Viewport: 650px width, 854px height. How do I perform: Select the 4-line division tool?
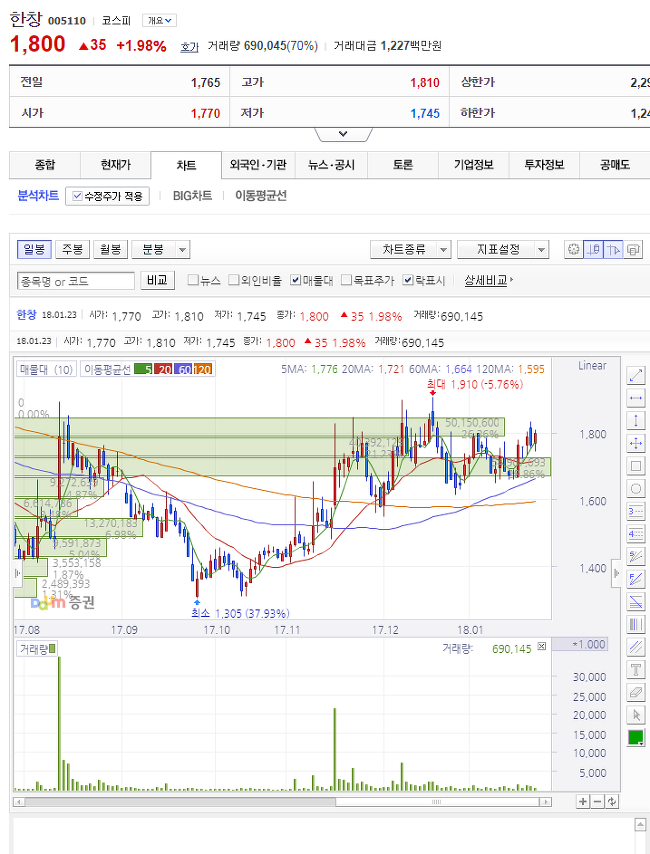[x=636, y=534]
